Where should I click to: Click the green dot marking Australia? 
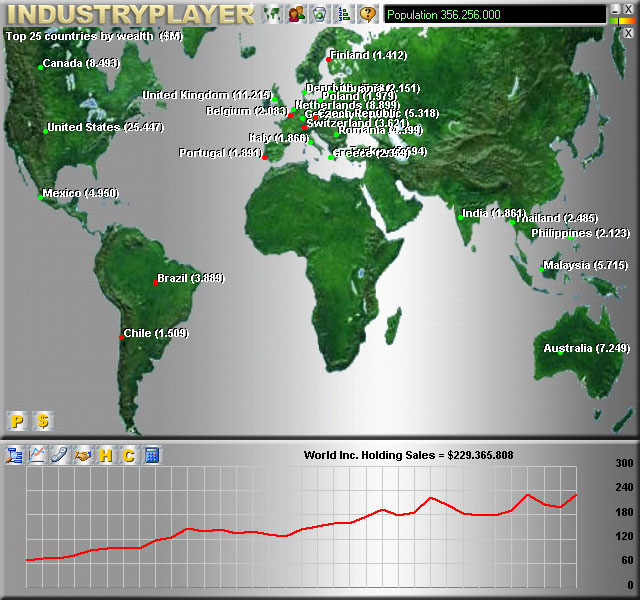coord(560,353)
